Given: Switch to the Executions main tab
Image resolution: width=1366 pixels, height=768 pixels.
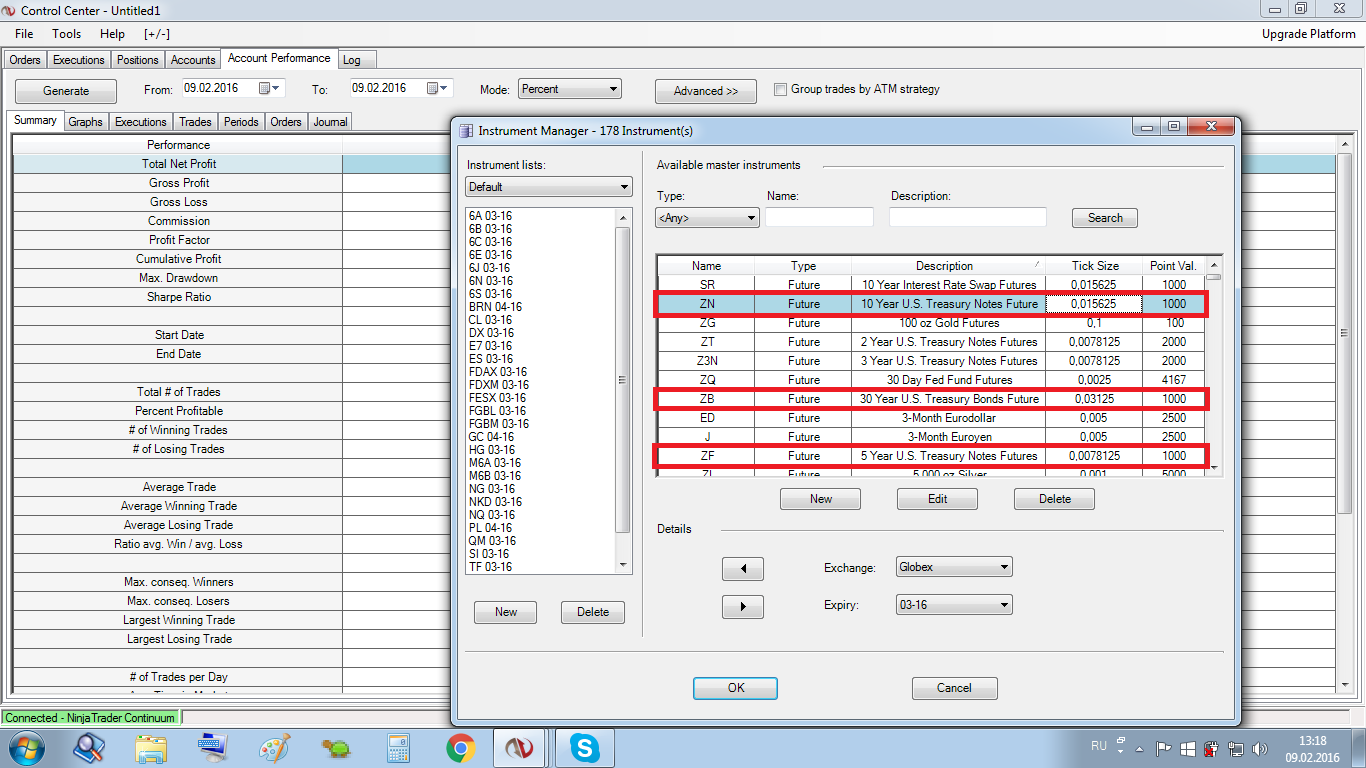Looking at the screenshot, I should click(79, 60).
